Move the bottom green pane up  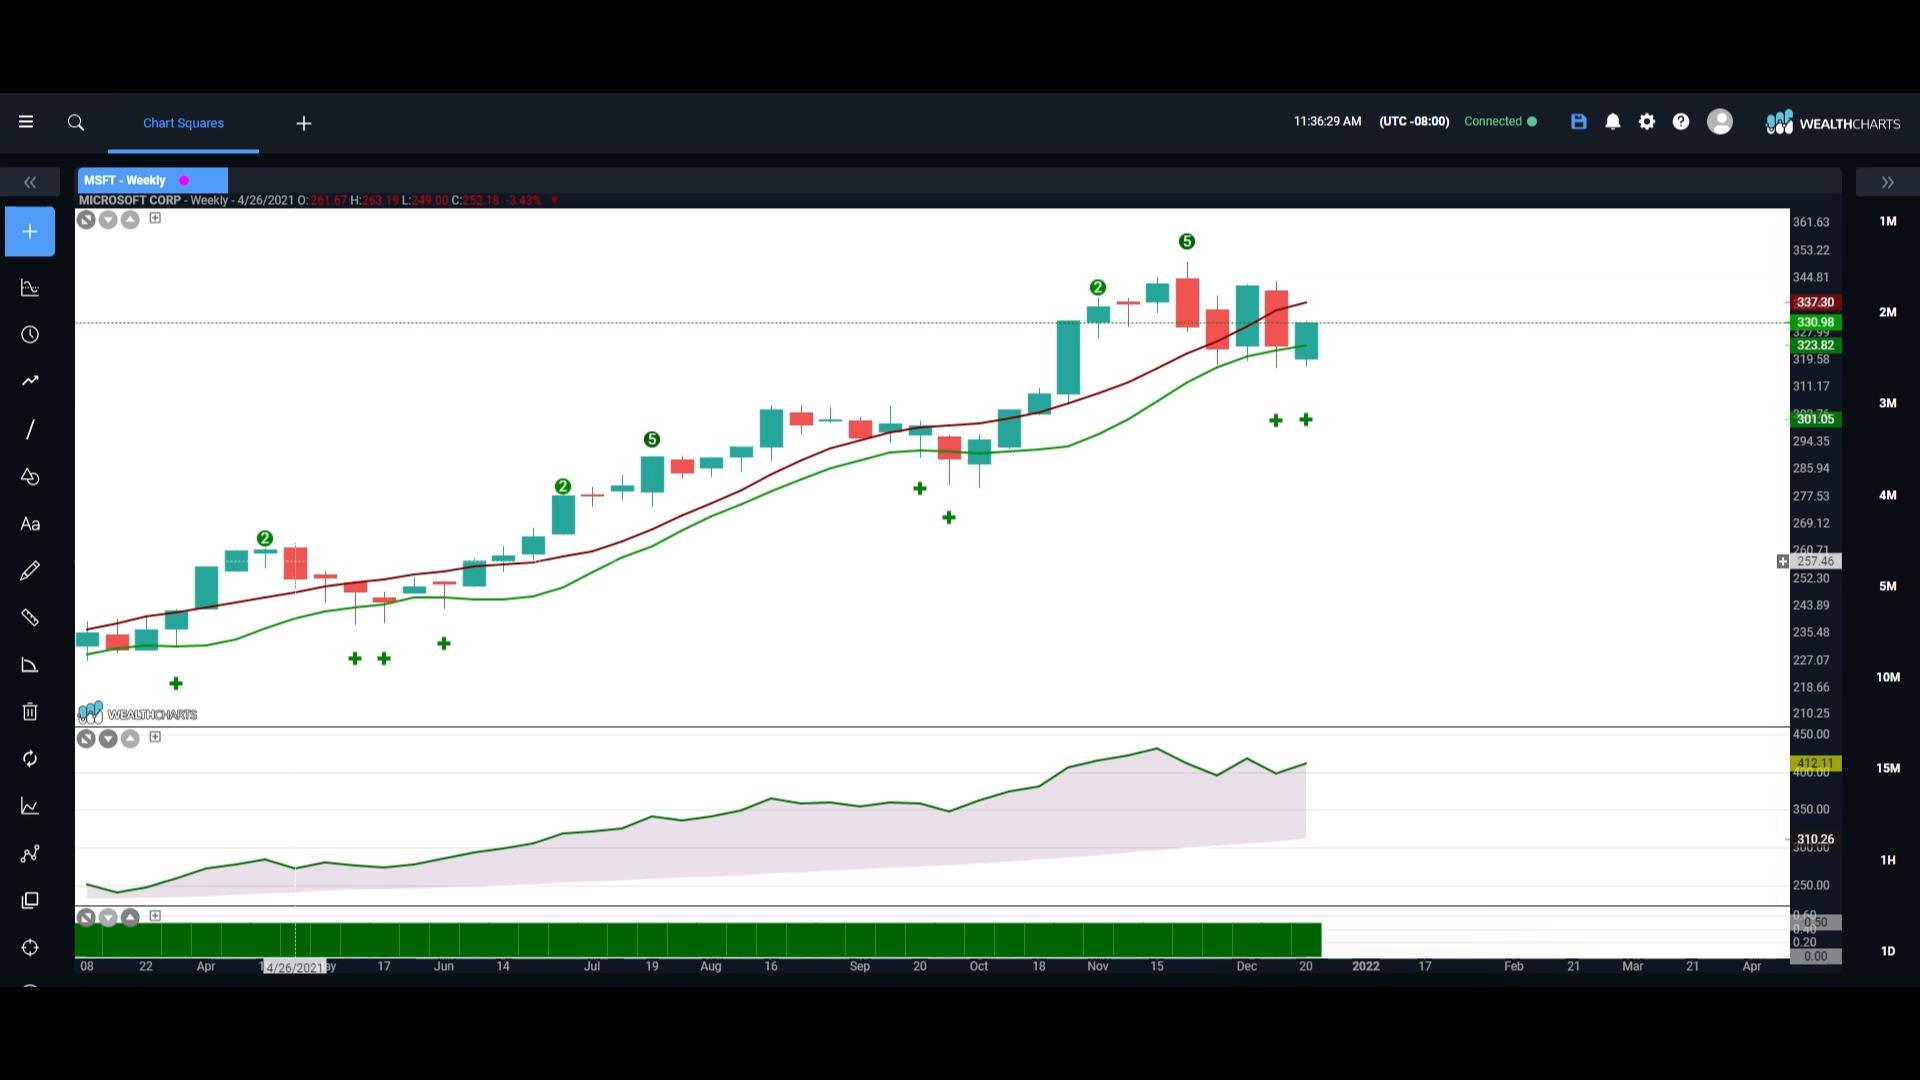point(130,917)
